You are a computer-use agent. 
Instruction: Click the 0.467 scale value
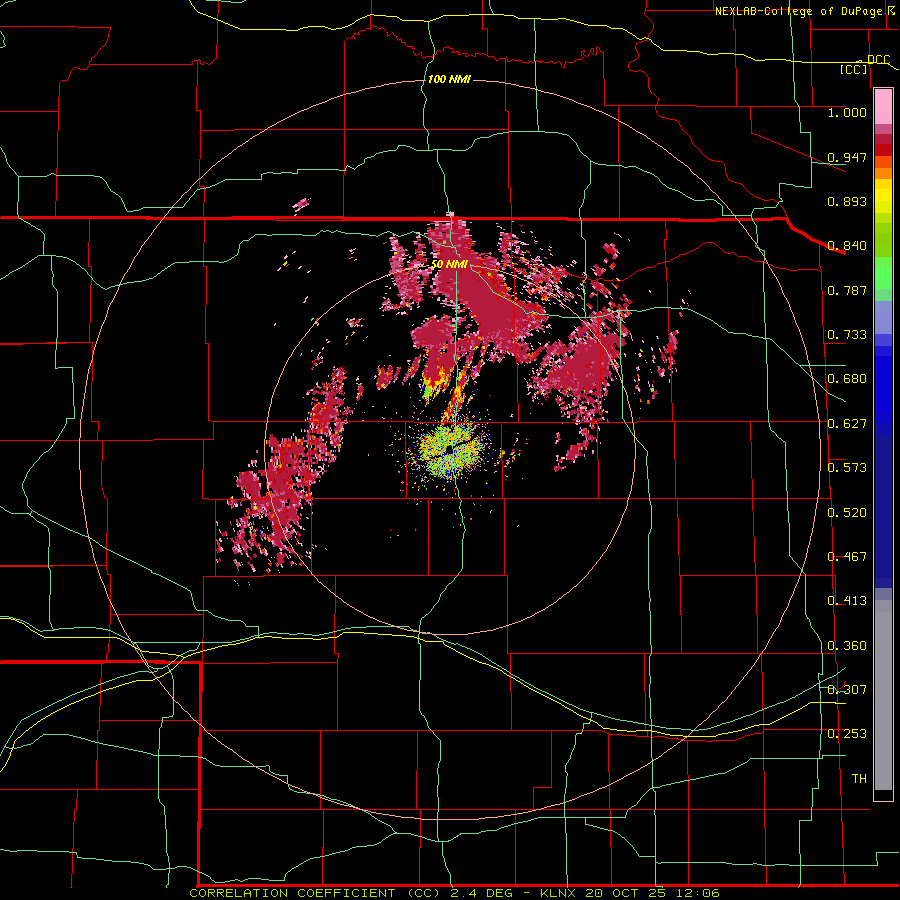pyautogui.click(x=847, y=557)
